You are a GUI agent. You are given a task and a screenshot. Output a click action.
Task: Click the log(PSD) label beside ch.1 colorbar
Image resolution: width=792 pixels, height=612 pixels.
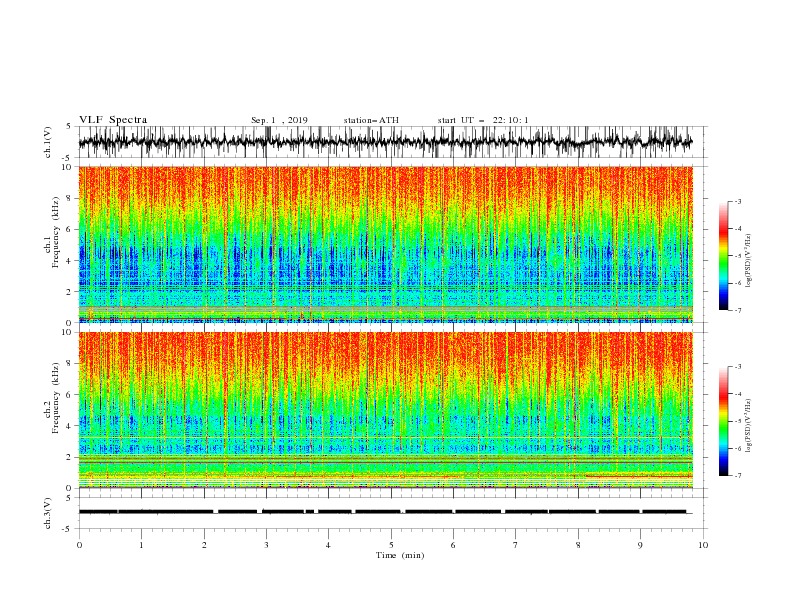749,261
